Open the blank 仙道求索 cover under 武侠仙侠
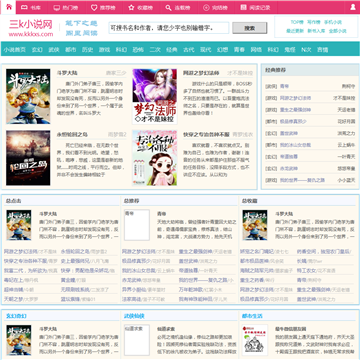This screenshot has height=360, width=360. [x=137, y=340]
